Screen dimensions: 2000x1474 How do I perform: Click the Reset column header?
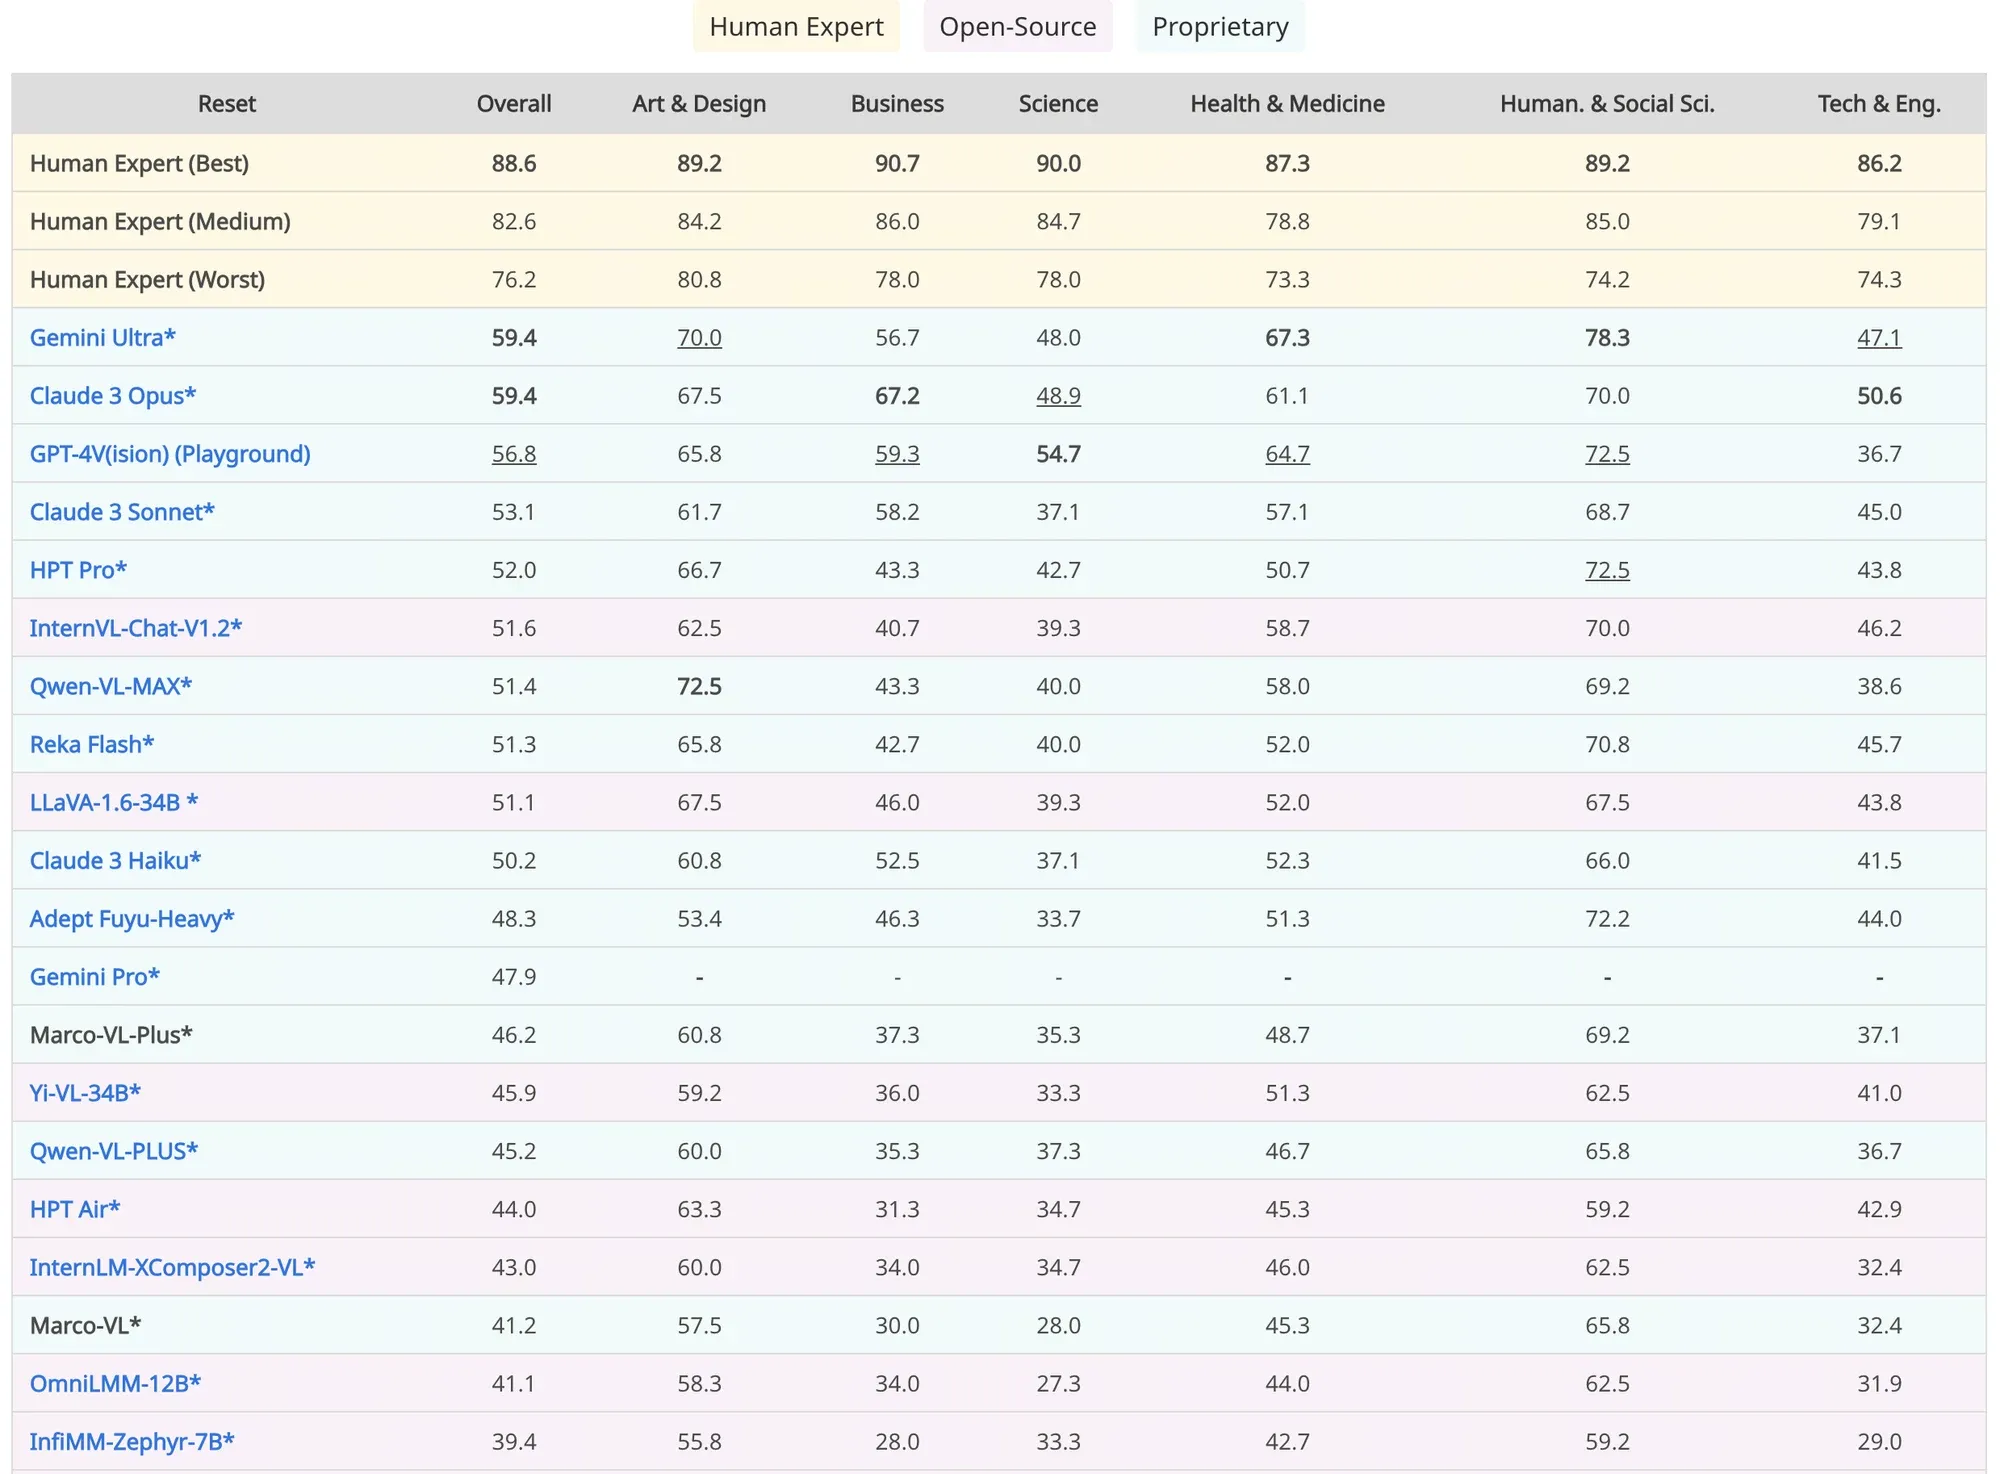point(226,104)
